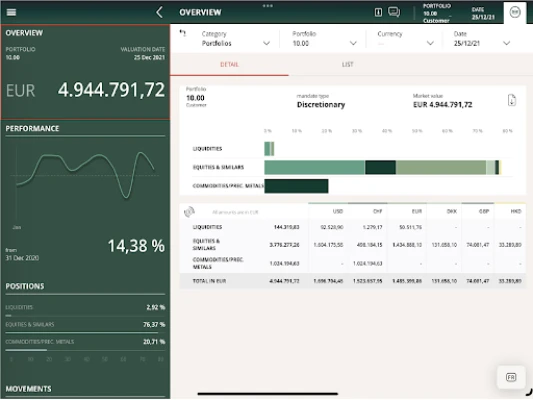Click the FR language icon button
The image size is (533, 400).
pos(511,377)
